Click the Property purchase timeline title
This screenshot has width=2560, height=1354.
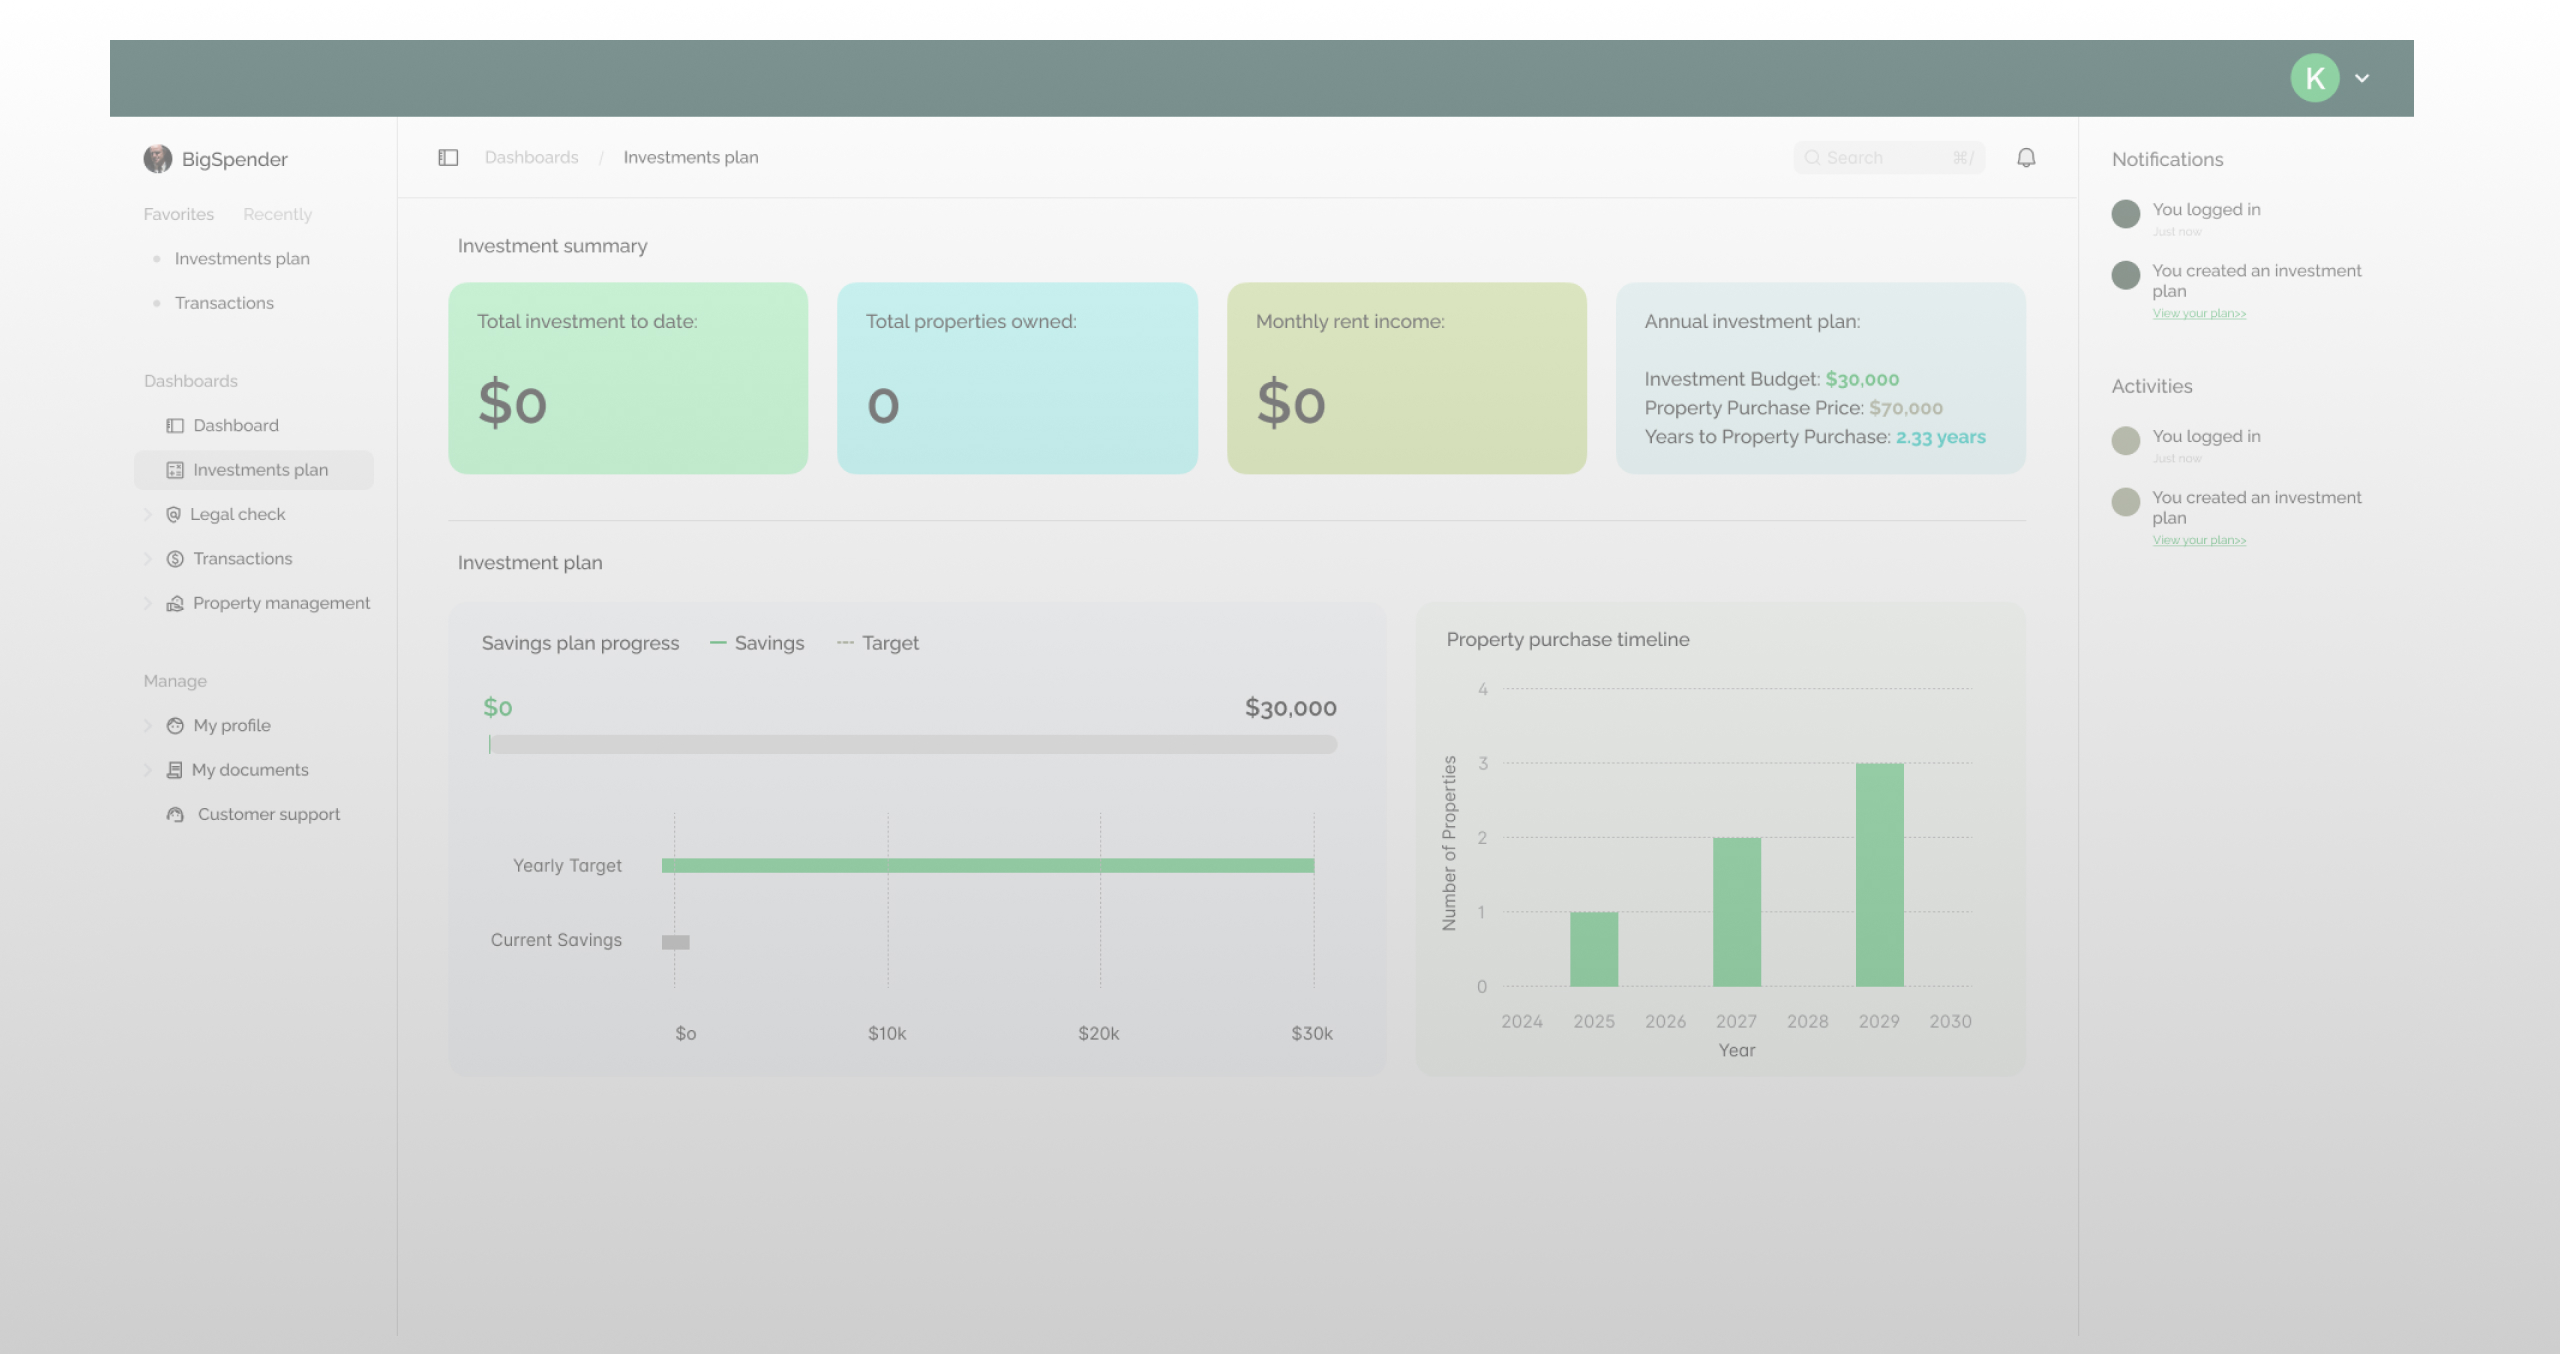pyautogui.click(x=1568, y=640)
